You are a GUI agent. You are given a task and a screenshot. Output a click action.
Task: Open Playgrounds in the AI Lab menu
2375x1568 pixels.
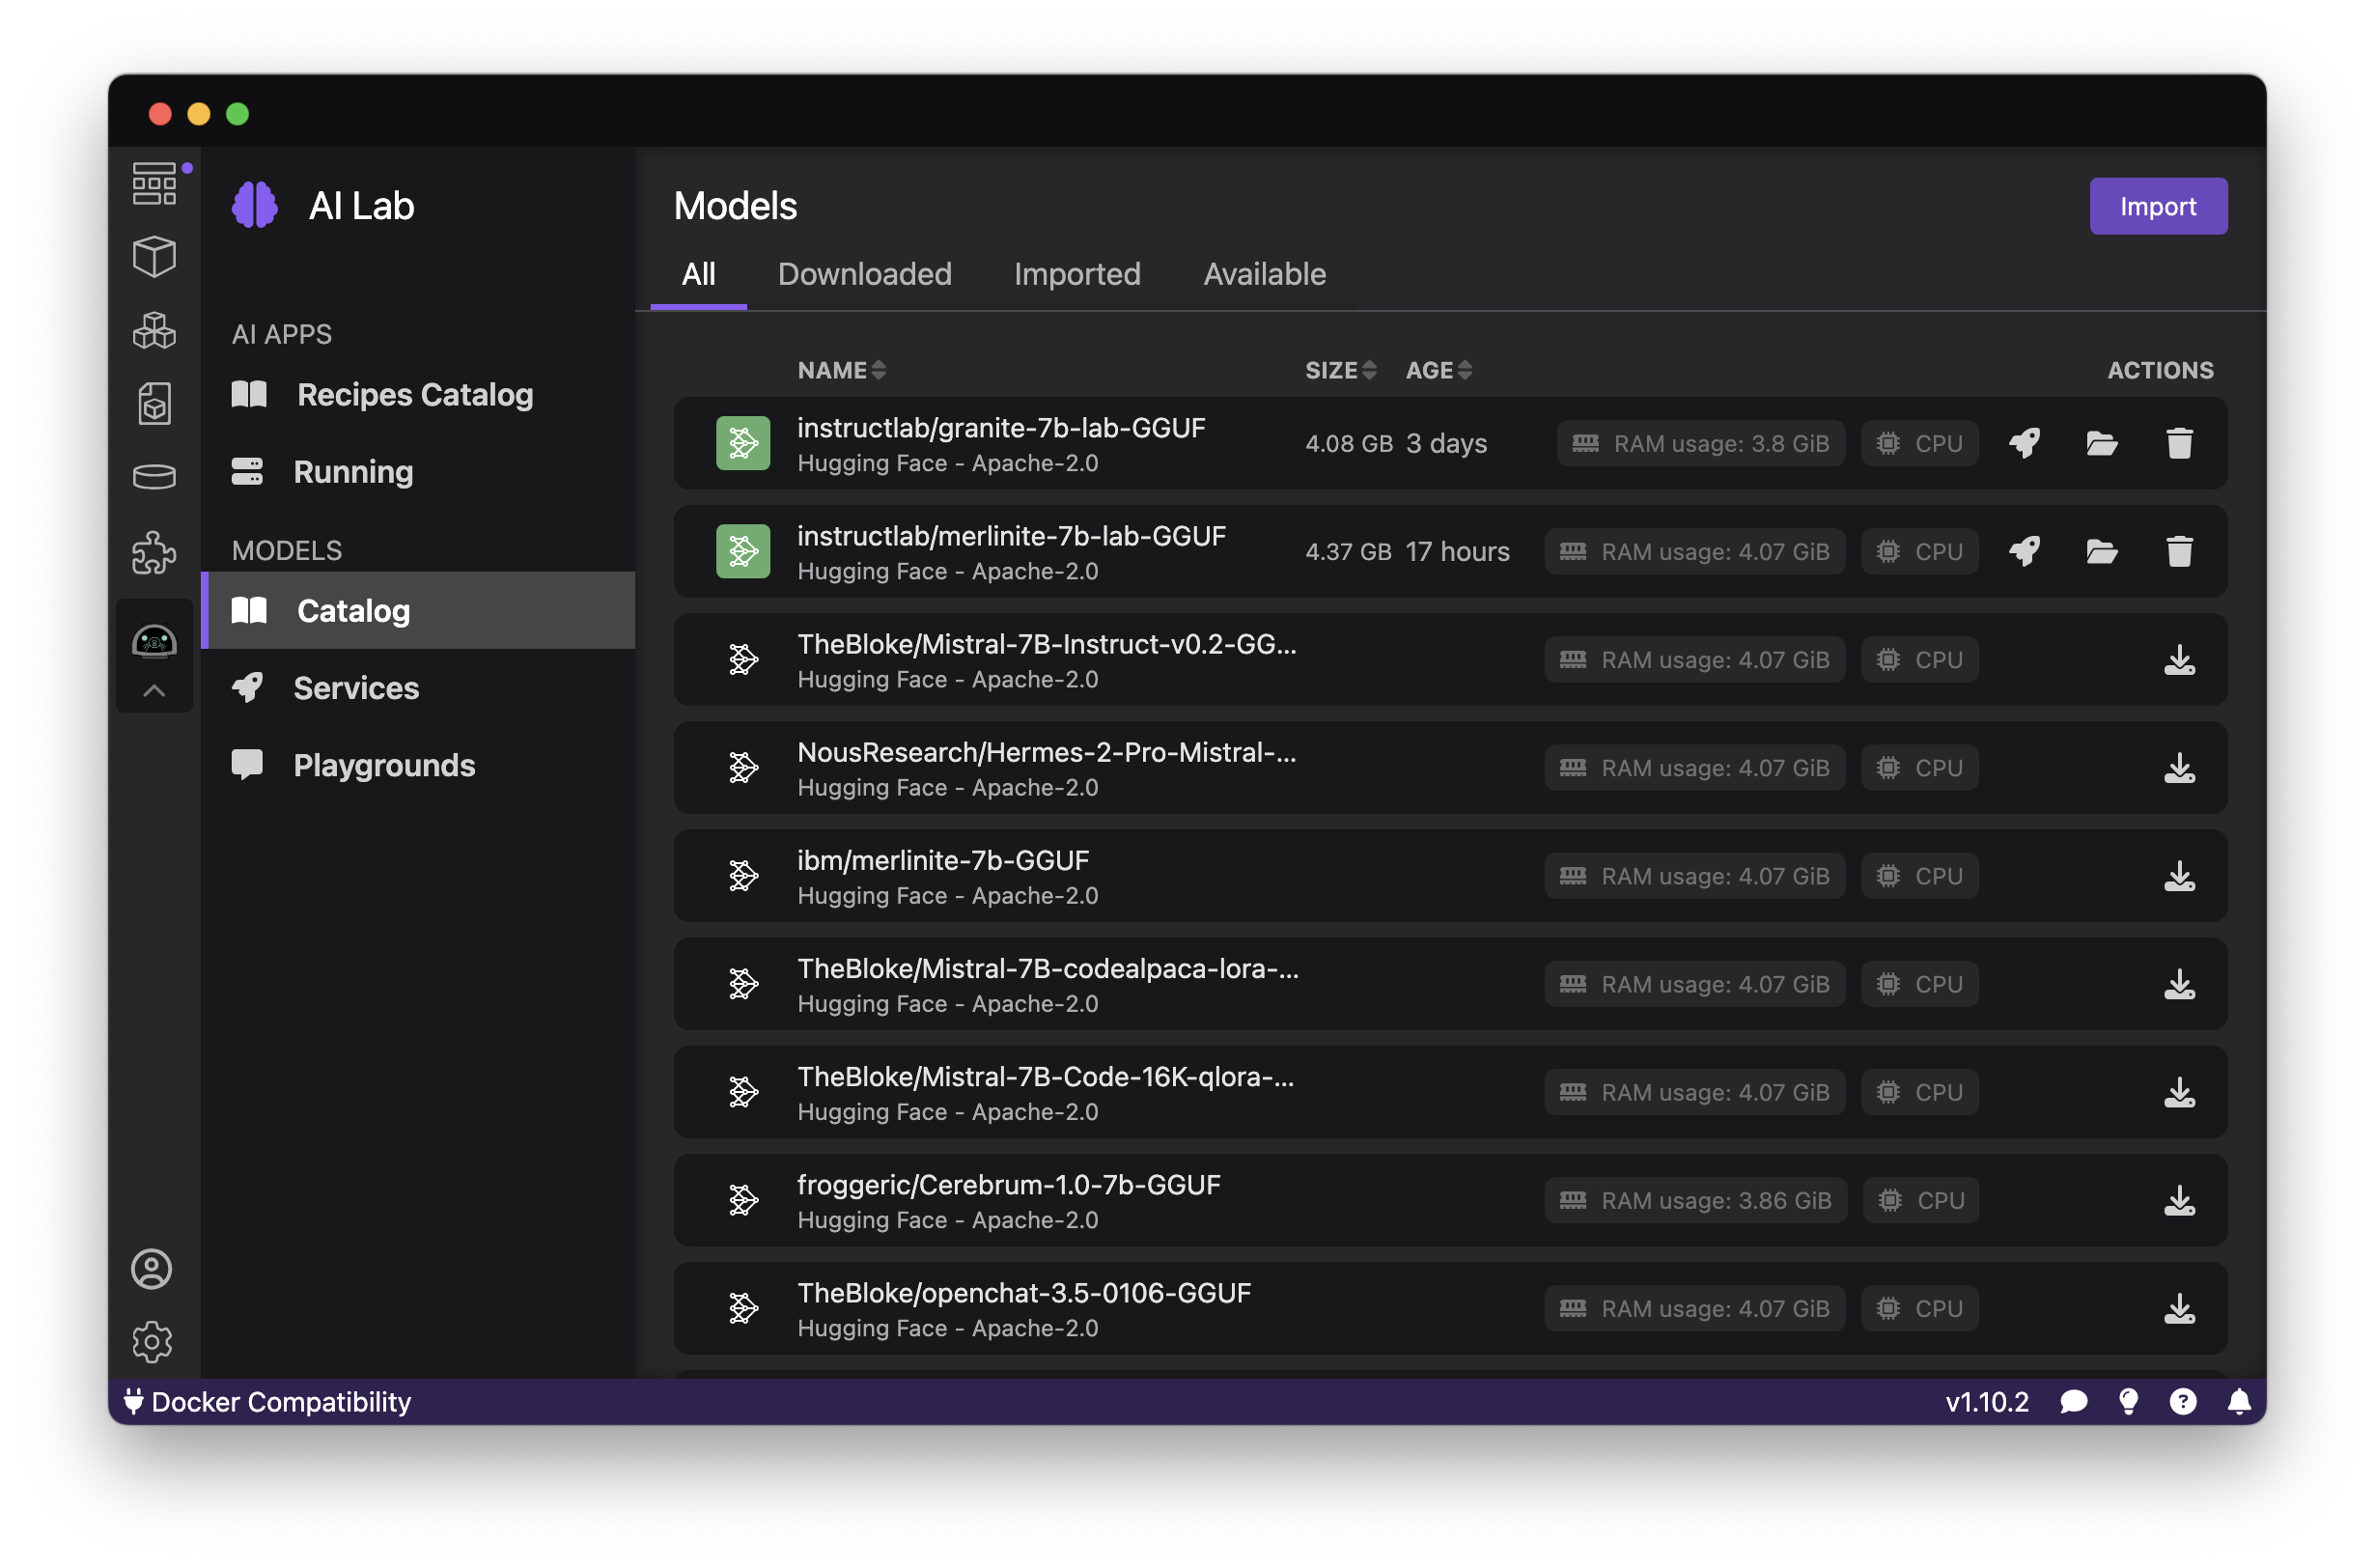click(x=384, y=765)
